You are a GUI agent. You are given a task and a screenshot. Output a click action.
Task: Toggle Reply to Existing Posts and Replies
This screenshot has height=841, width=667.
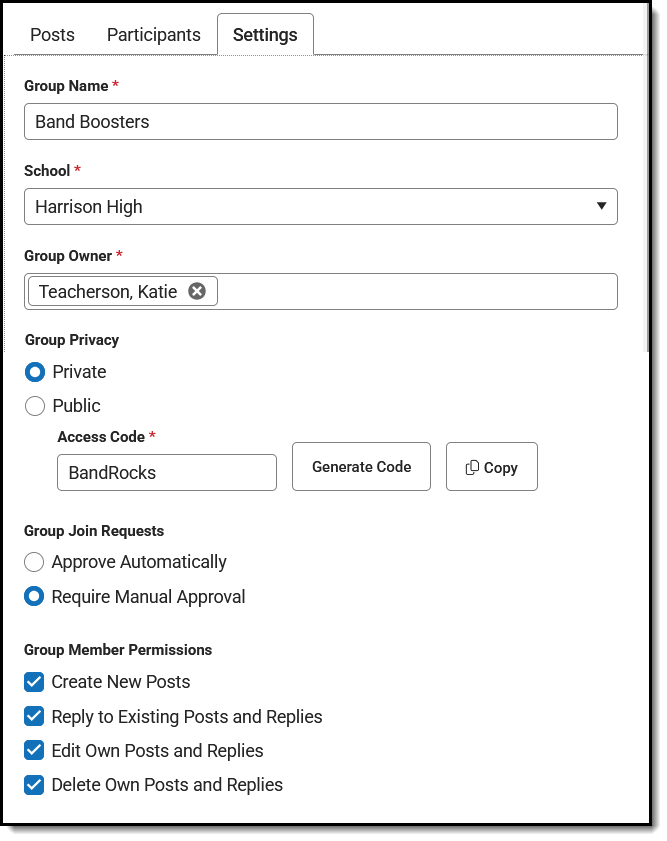tap(34, 716)
